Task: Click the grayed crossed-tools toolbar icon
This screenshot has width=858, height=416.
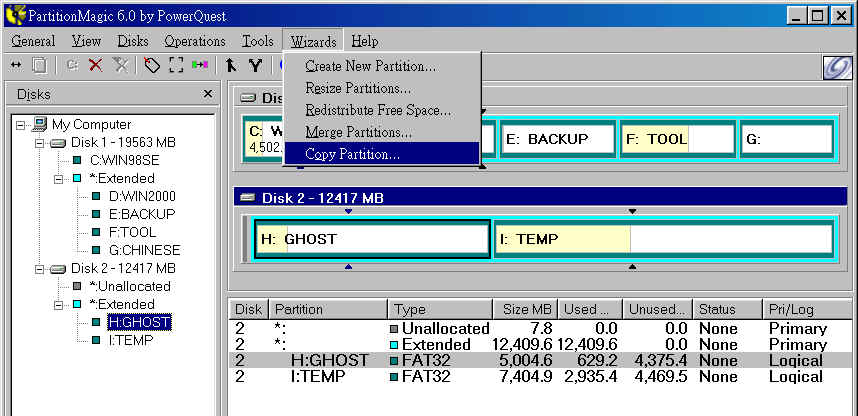Action: [x=120, y=65]
